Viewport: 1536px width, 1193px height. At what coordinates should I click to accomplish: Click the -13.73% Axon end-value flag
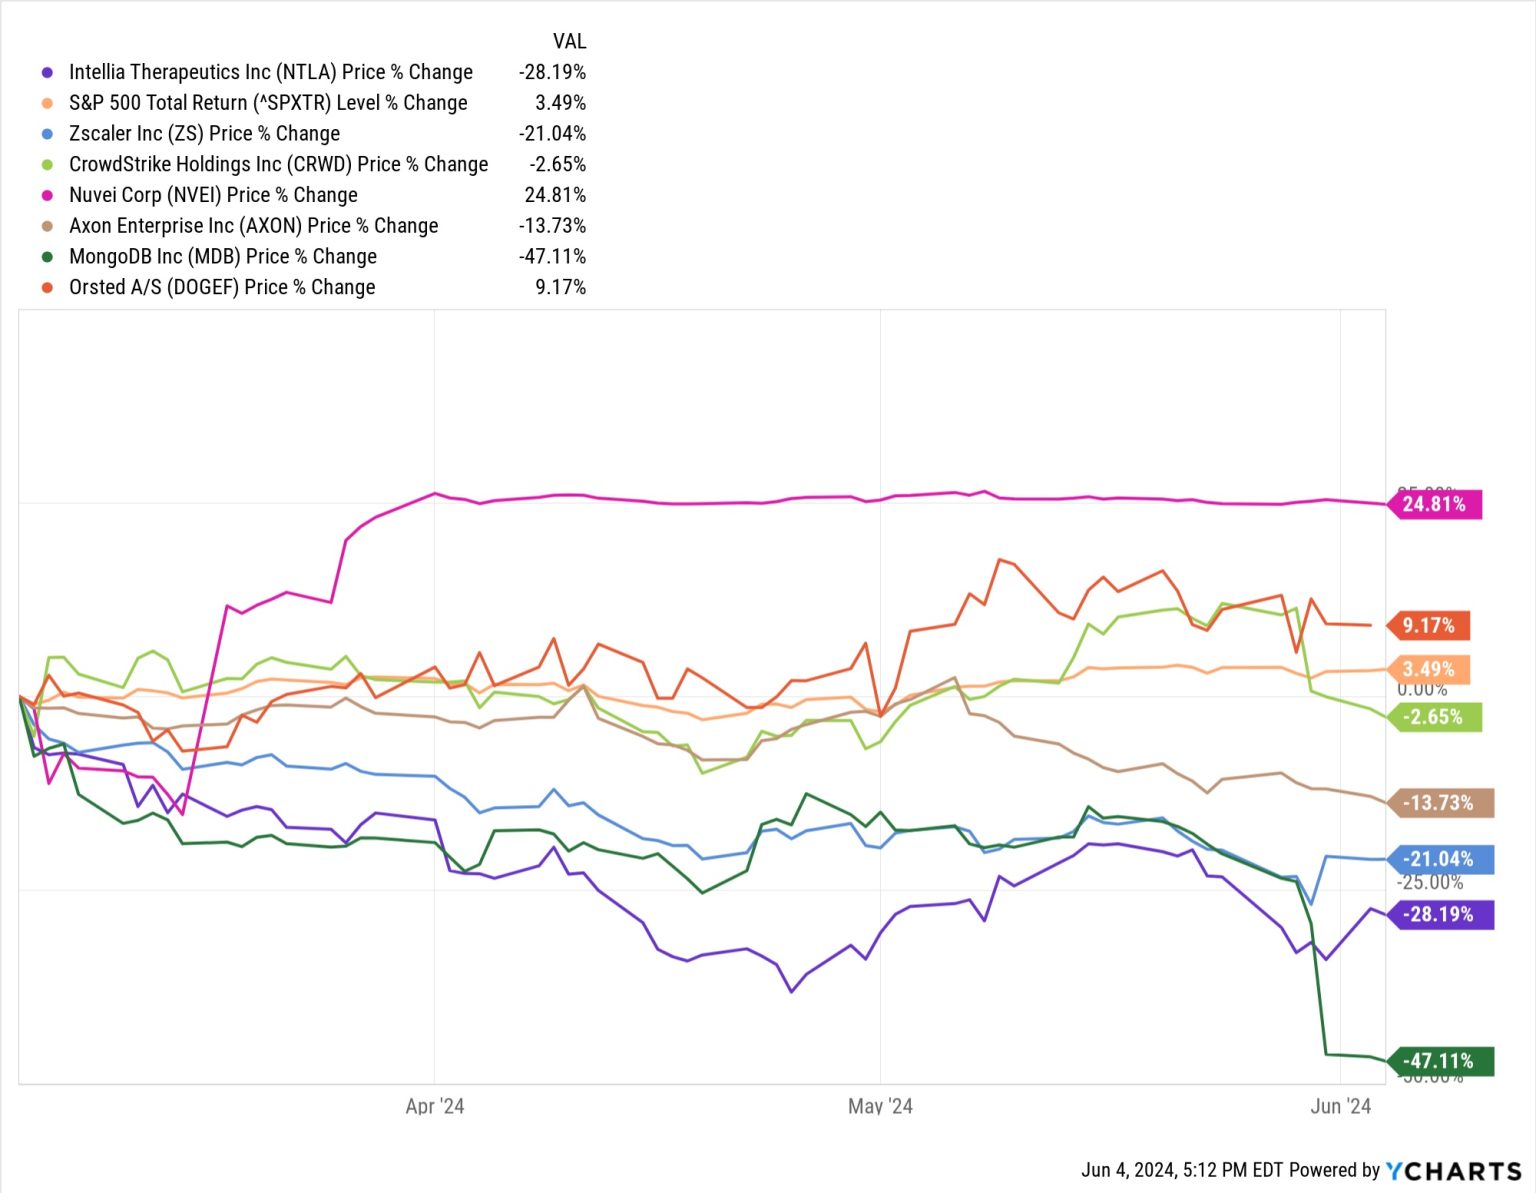pos(1440,803)
